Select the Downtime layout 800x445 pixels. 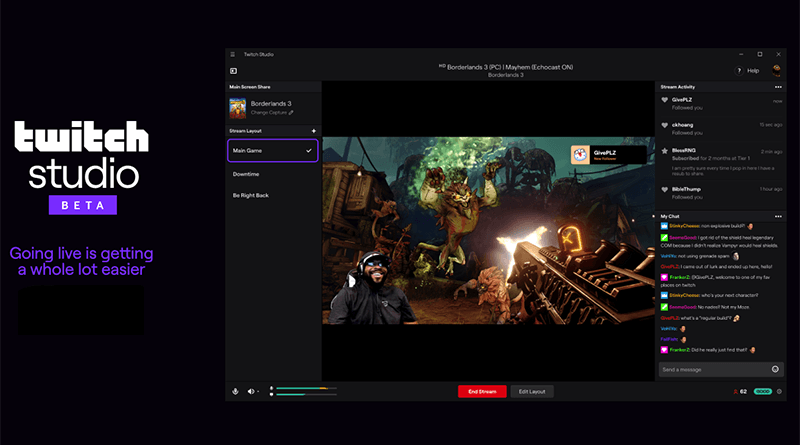click(246, 174)
